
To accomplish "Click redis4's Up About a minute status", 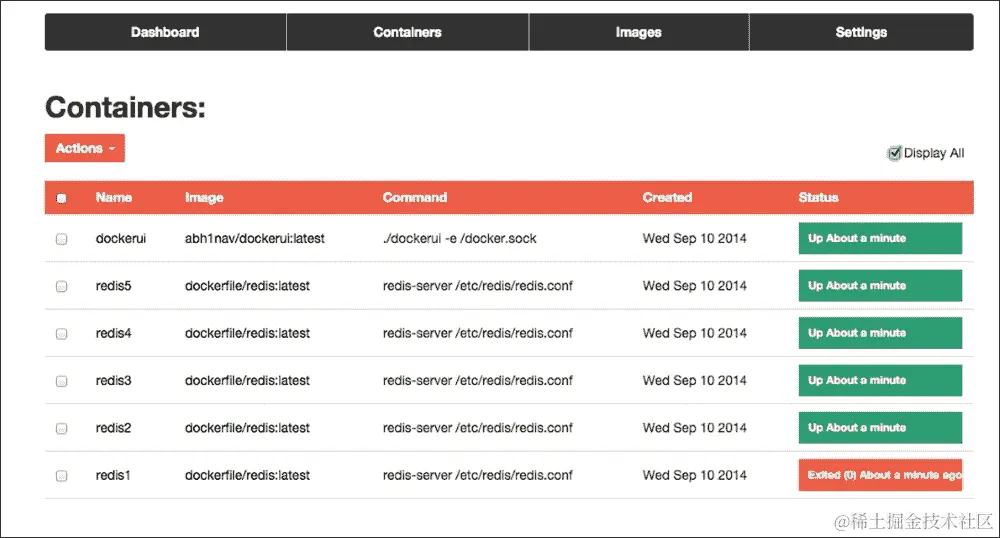I will 880,333.
